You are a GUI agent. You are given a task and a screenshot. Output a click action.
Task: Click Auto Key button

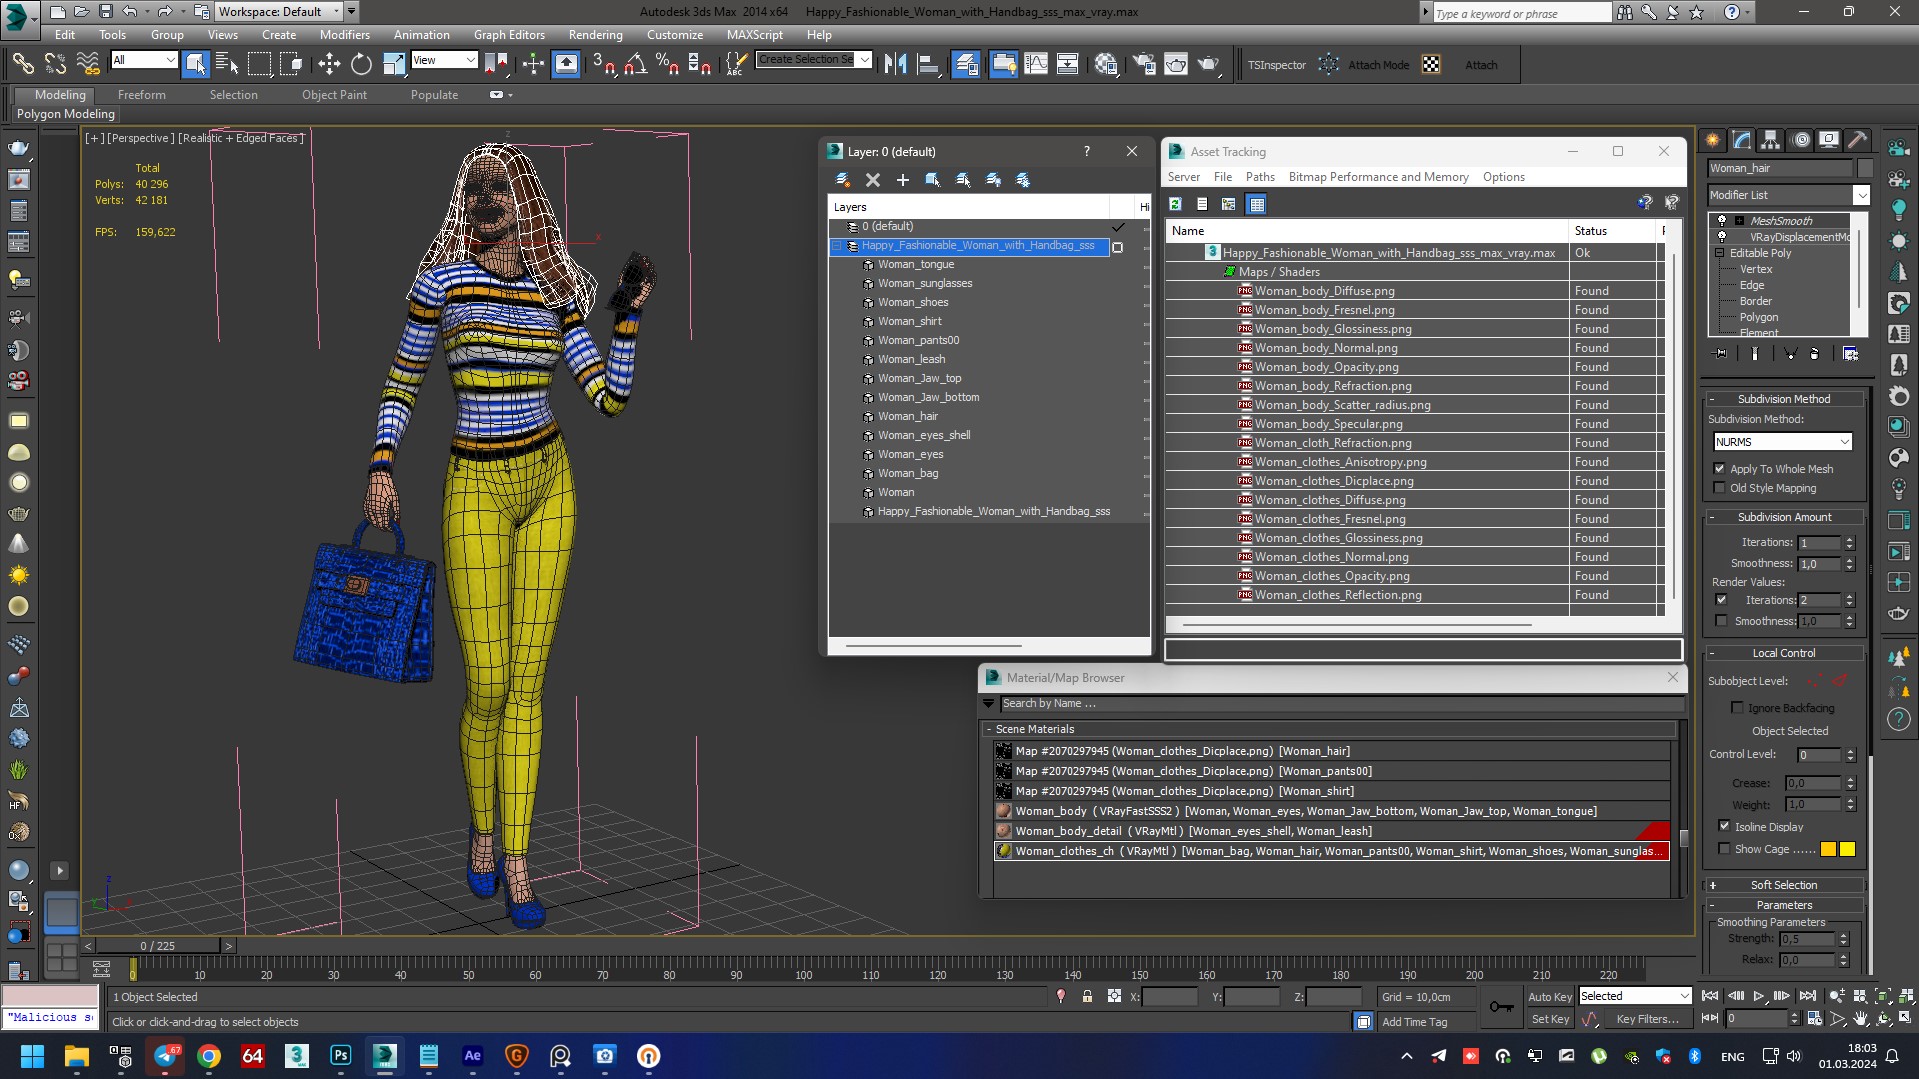(x=1549, y=997)
